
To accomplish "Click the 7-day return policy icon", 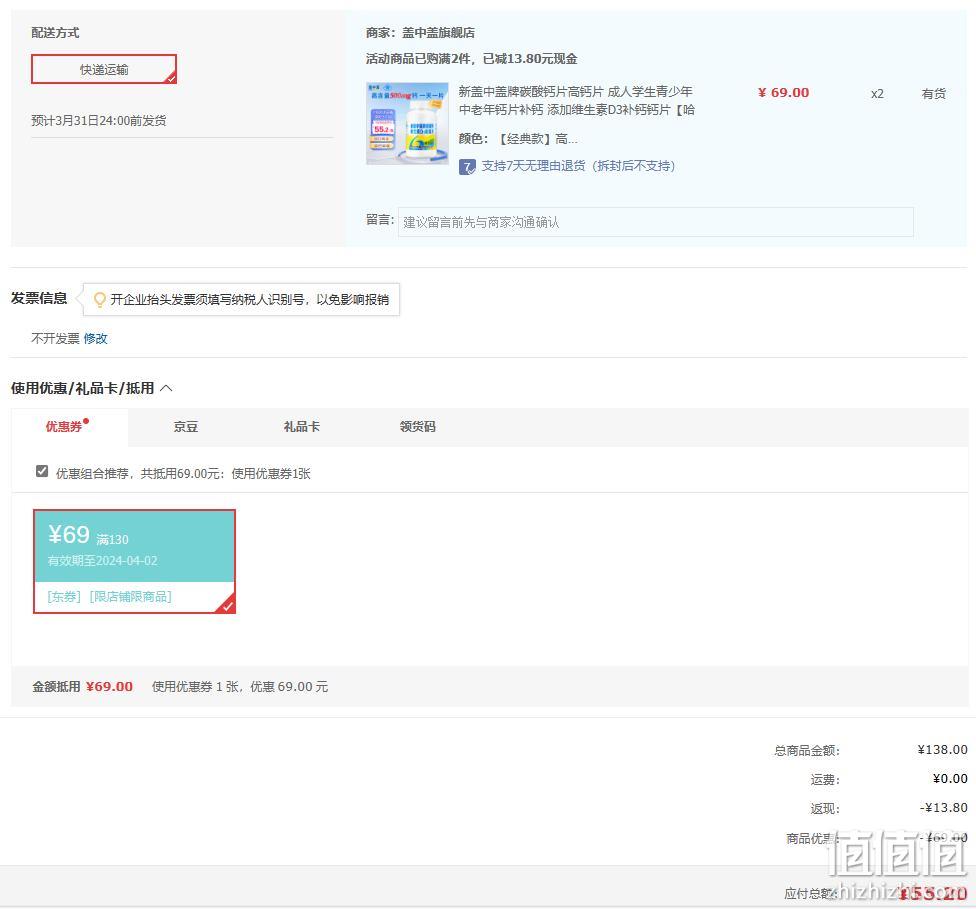I will coord(467,167).
